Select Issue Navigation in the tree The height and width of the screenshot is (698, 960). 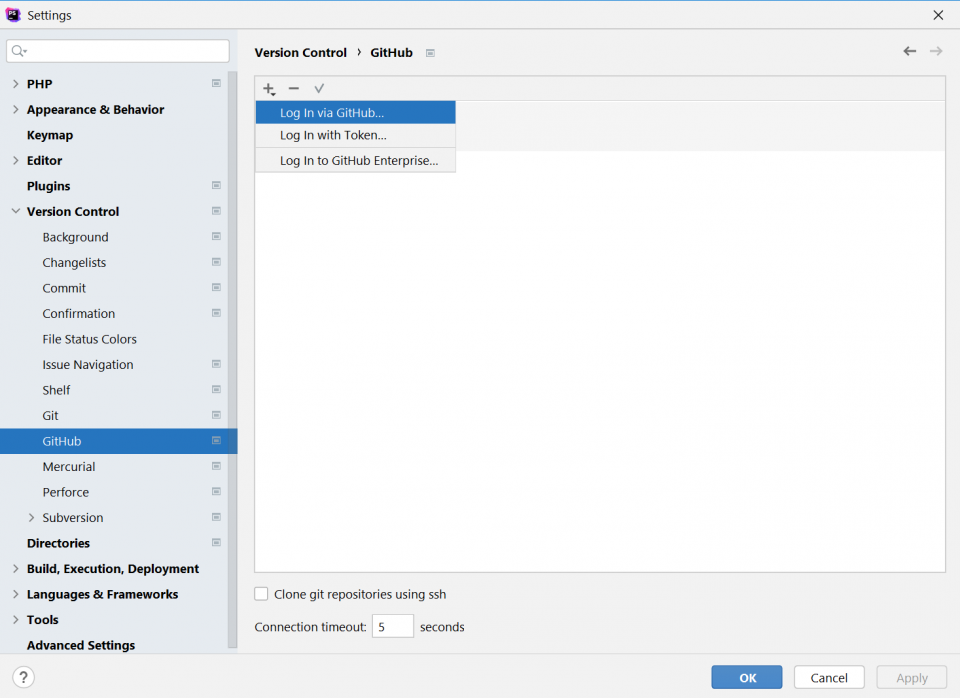[88, 365]
